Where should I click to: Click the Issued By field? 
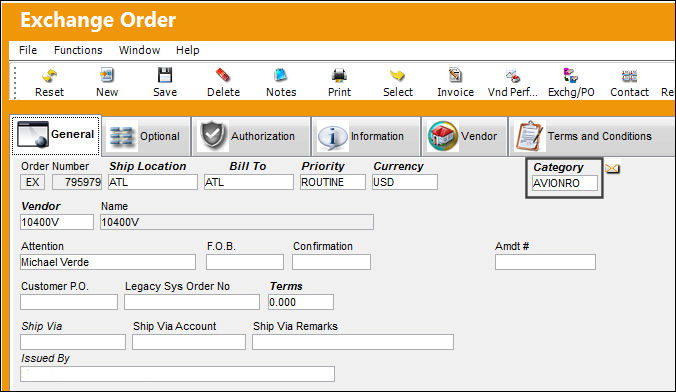tap(177, 374)
